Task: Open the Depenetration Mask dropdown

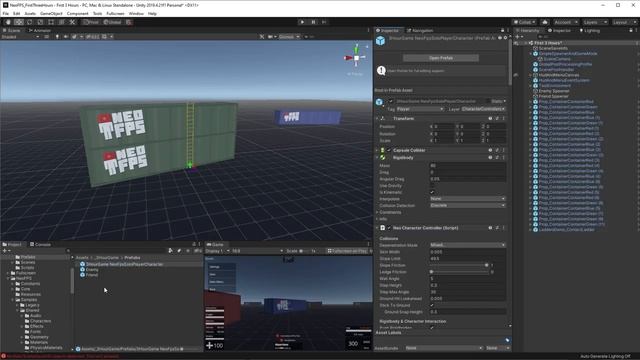Action: pyautogui.click(x=468, y=245)
